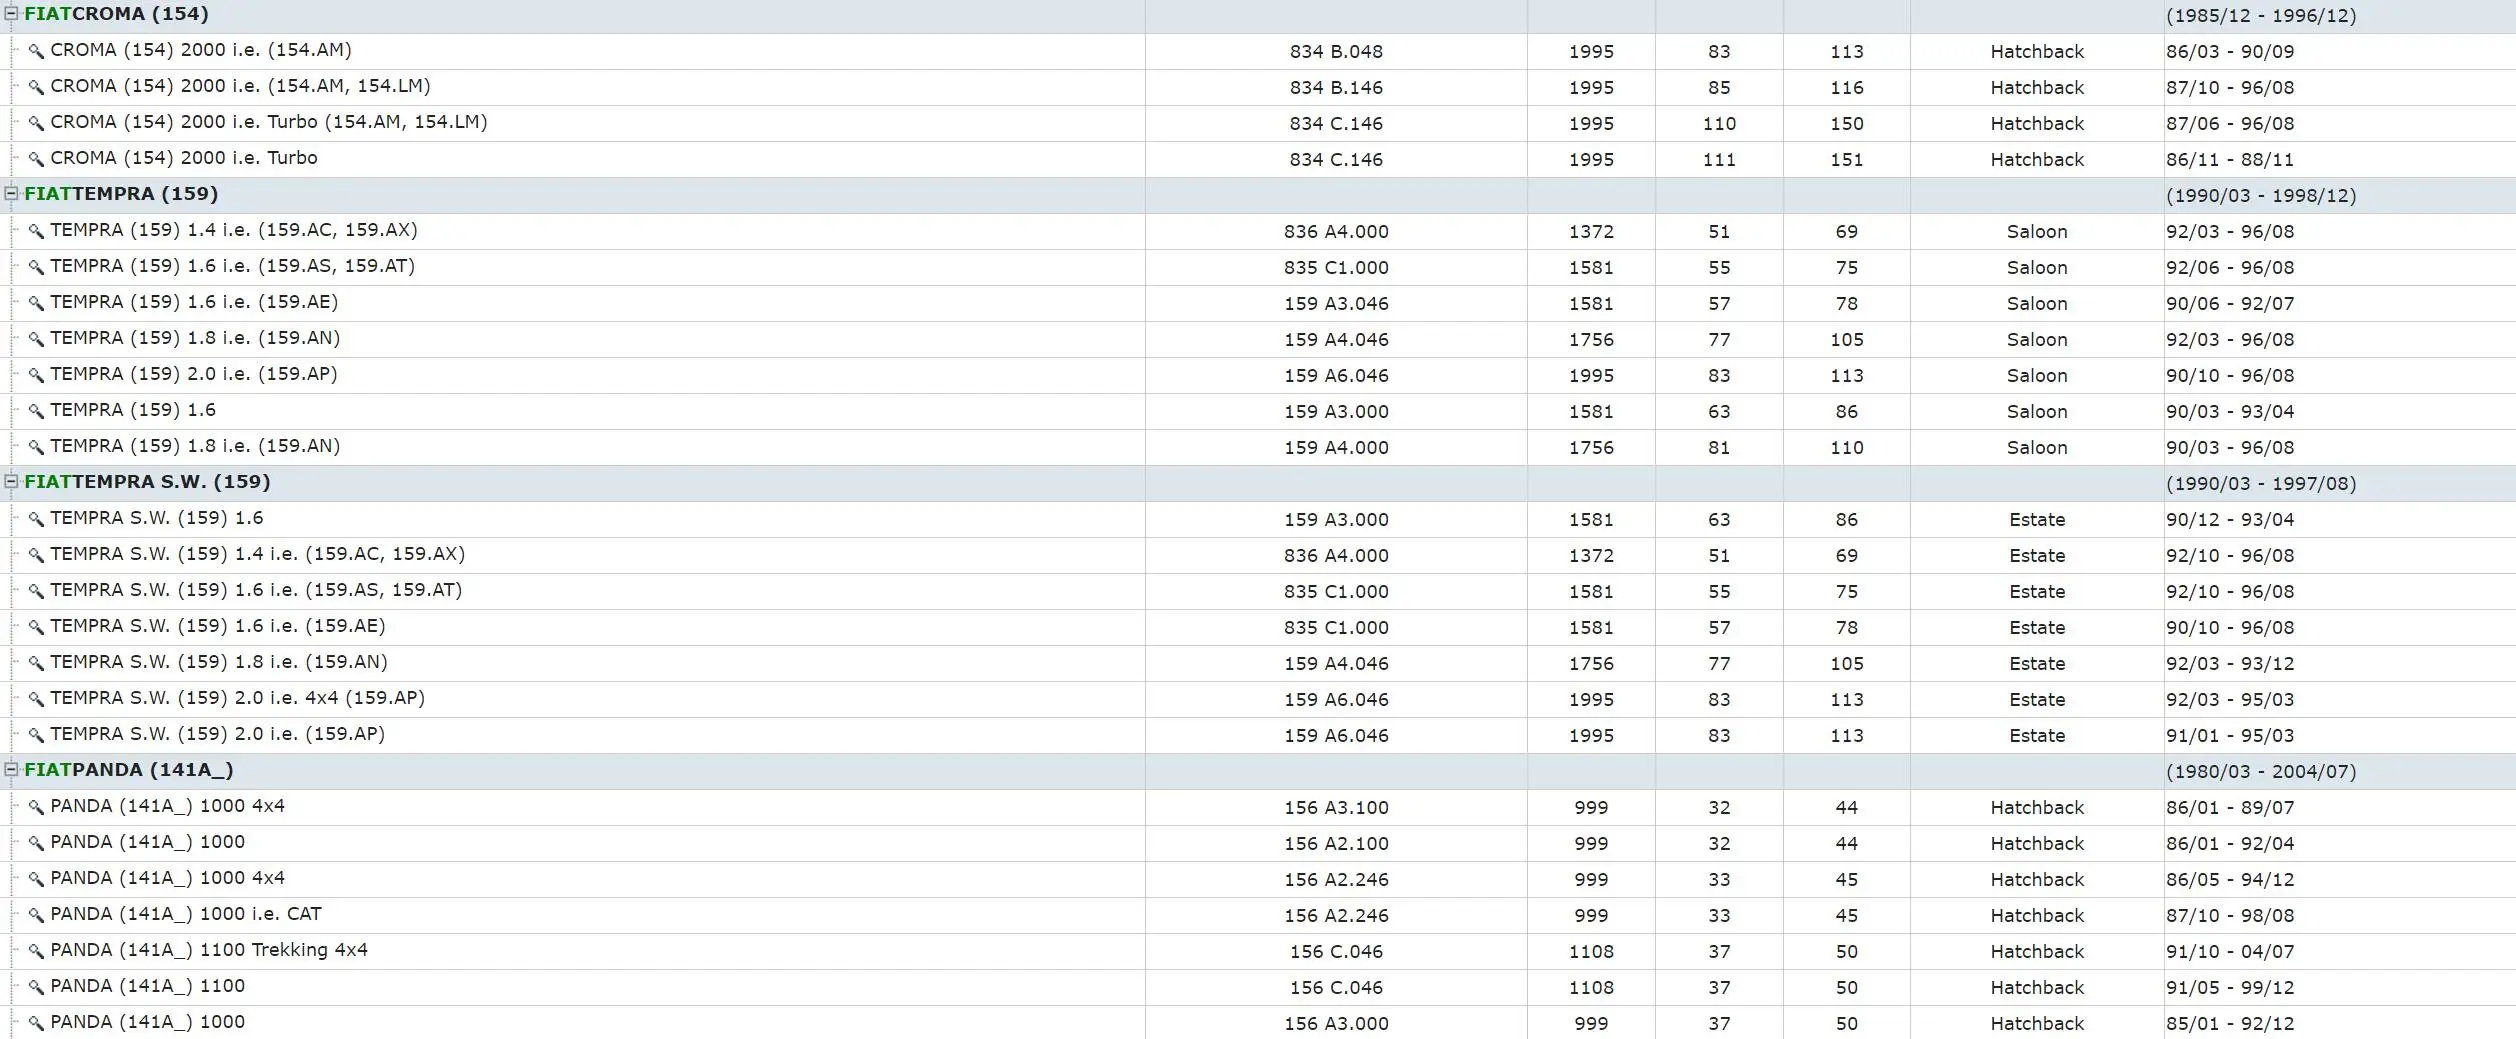This screenshot has width=2516, height=1039.
Task: Click magnifier icon for TEMPRA 2.0 i.e. (159.AP)
Action: point(36,375)
